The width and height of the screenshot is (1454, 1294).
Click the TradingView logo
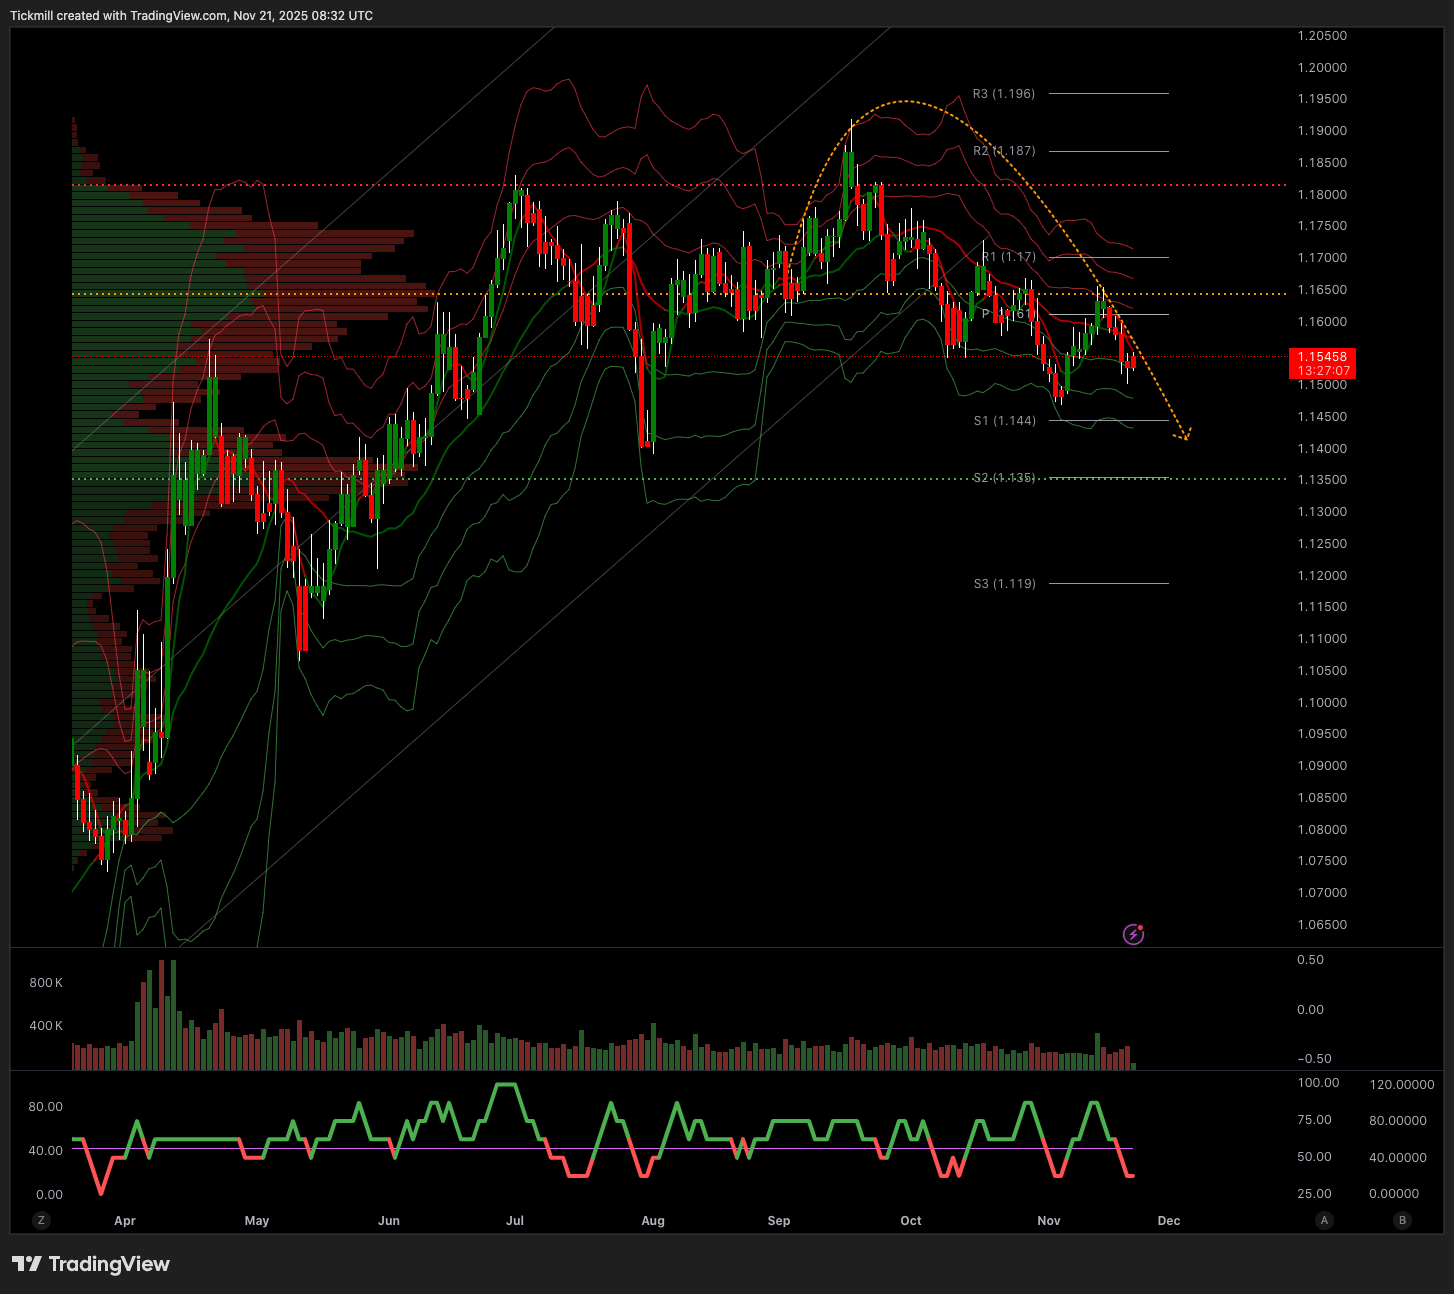click(91, 1264)
